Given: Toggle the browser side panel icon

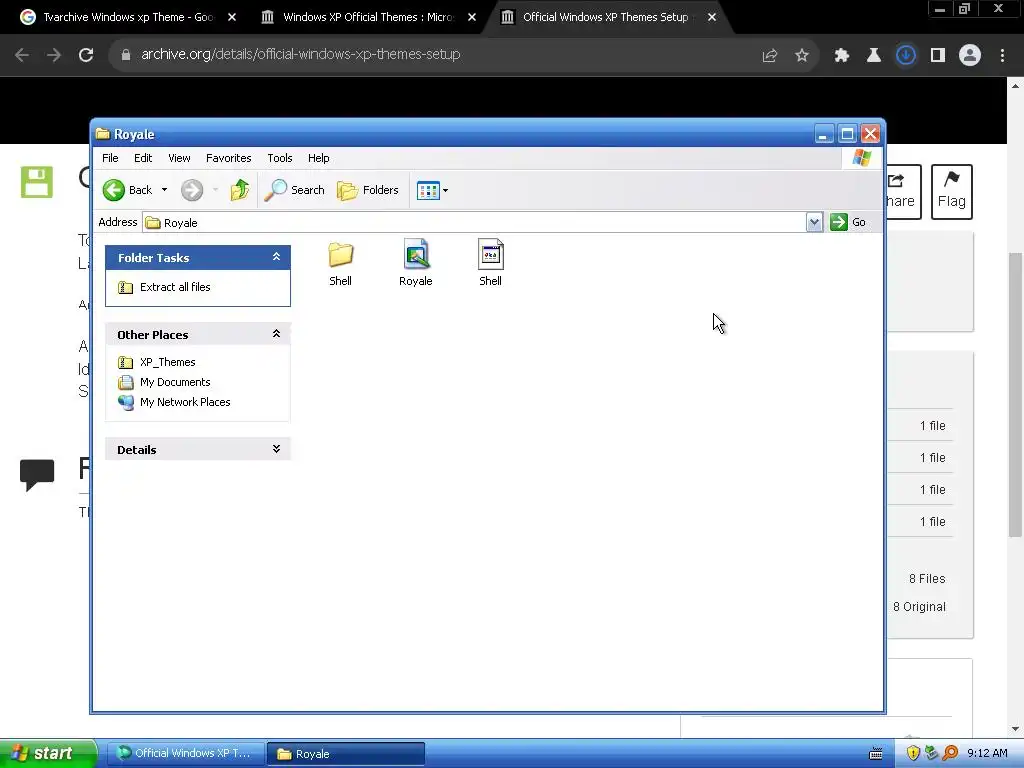Looking at the screenshot, I should pos(938,56).
